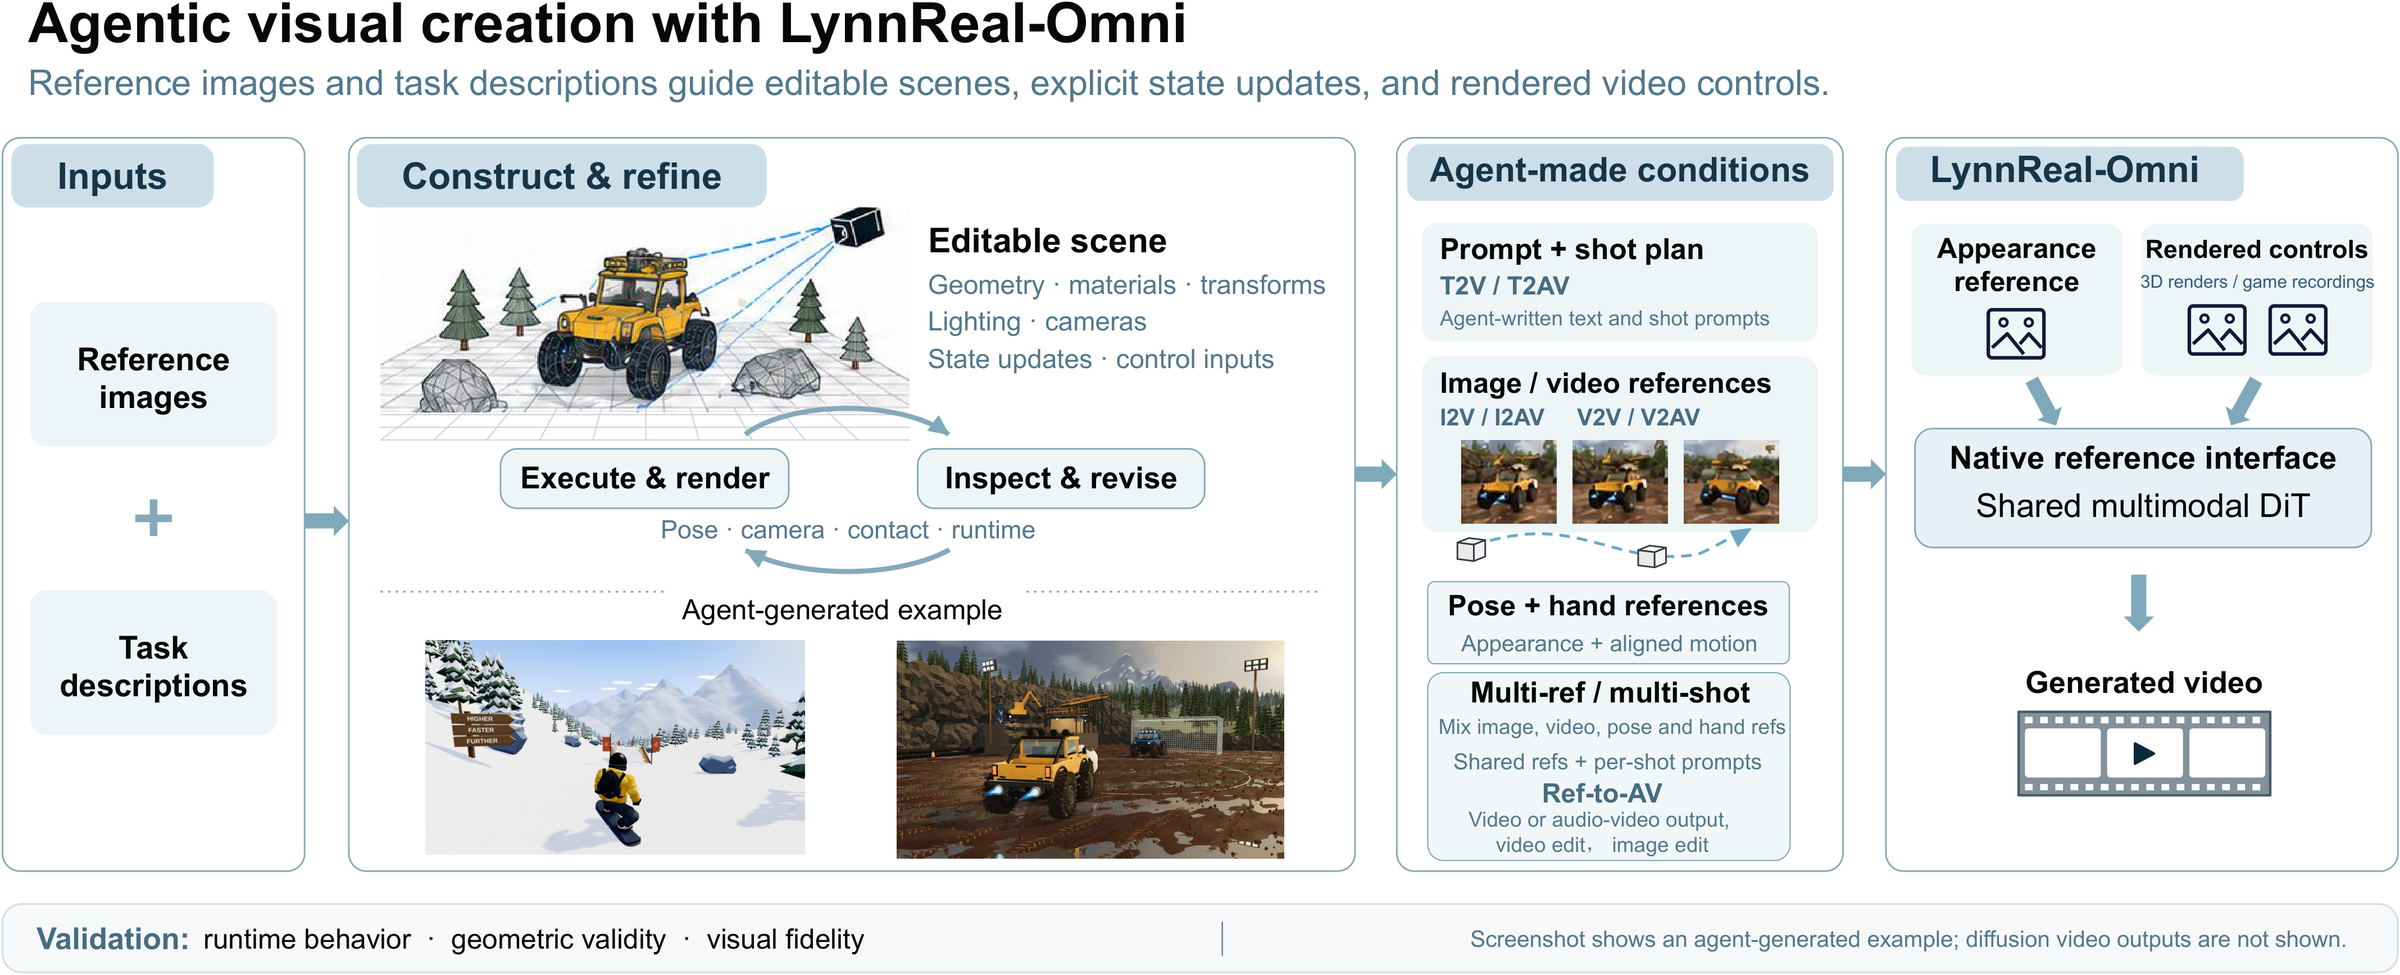Click the image icon under Appearance reference
The image size is (2400, 975).
click(x=2015, y=333)
